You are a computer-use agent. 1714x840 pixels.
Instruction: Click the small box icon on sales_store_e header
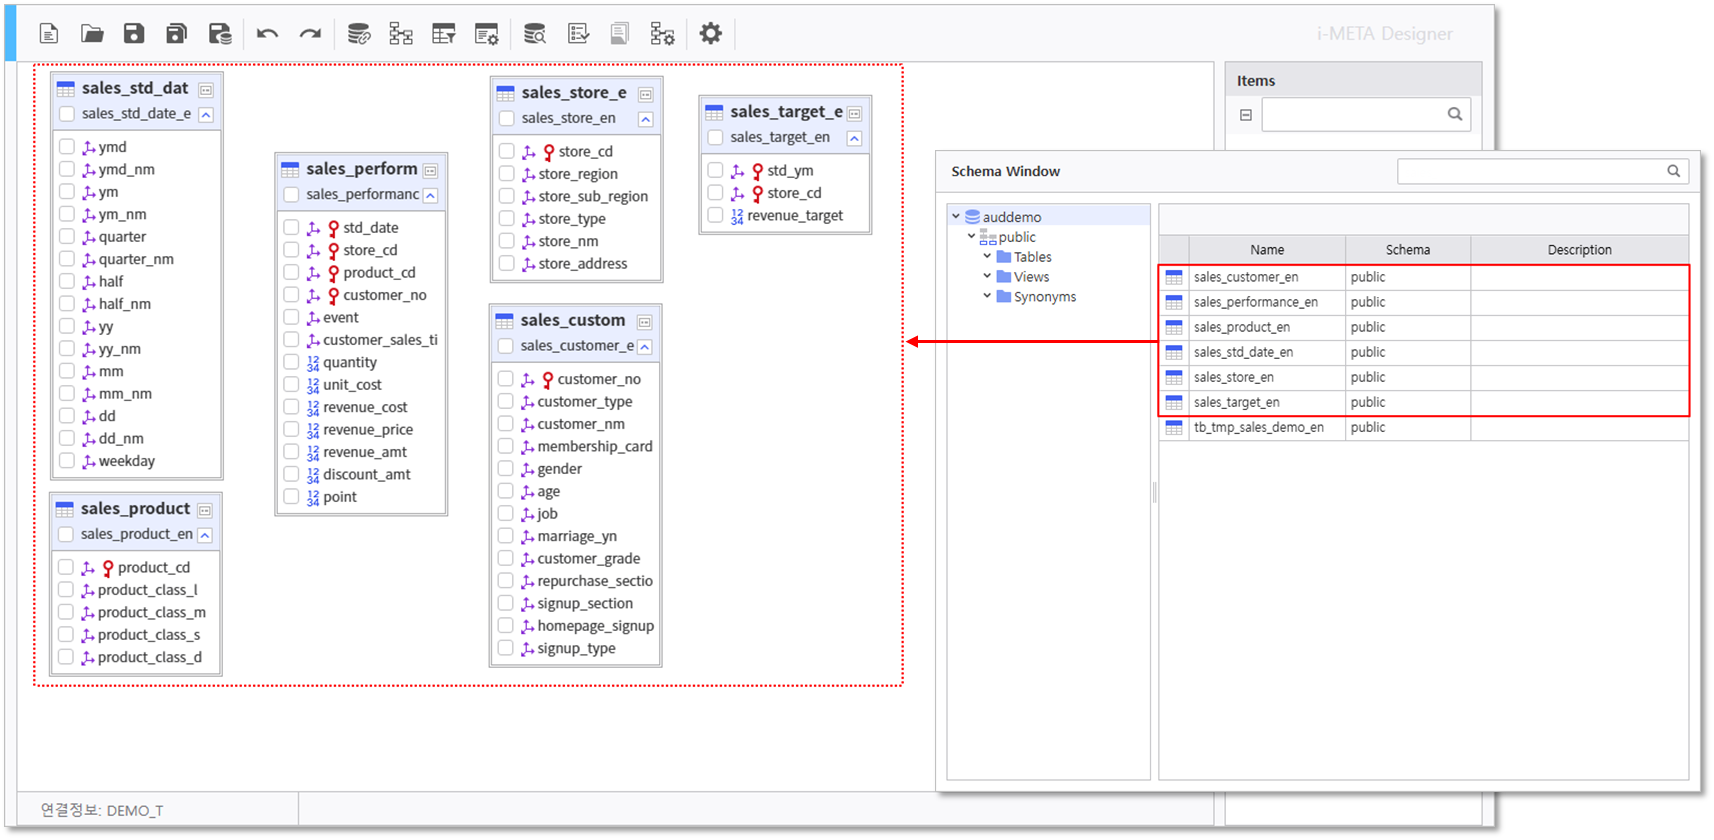[x=646, y=95]
